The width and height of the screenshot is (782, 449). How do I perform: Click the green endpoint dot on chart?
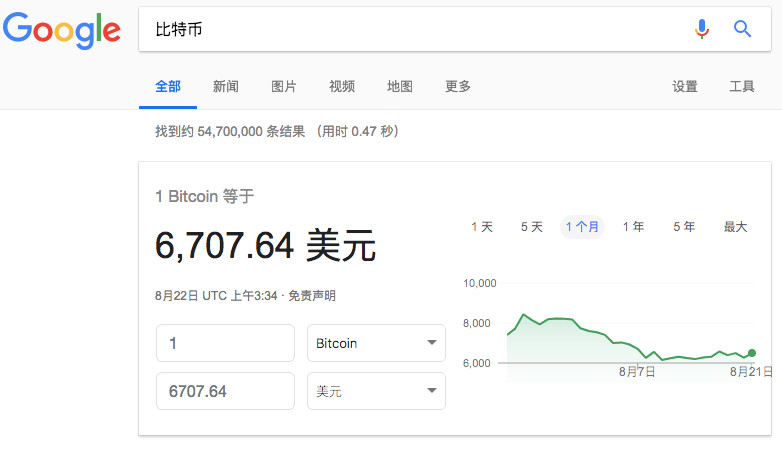(x=752, y=353)
